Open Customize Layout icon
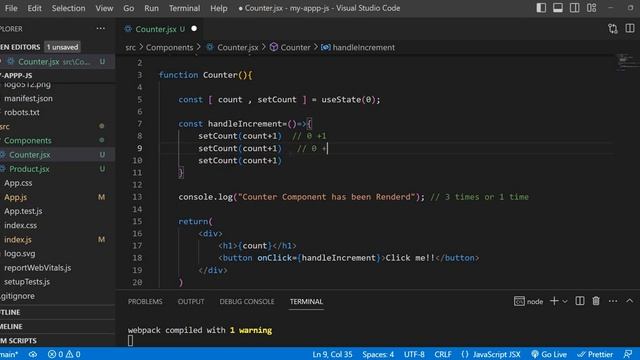Viewport: 640px width, 360px height. [591, 8]
